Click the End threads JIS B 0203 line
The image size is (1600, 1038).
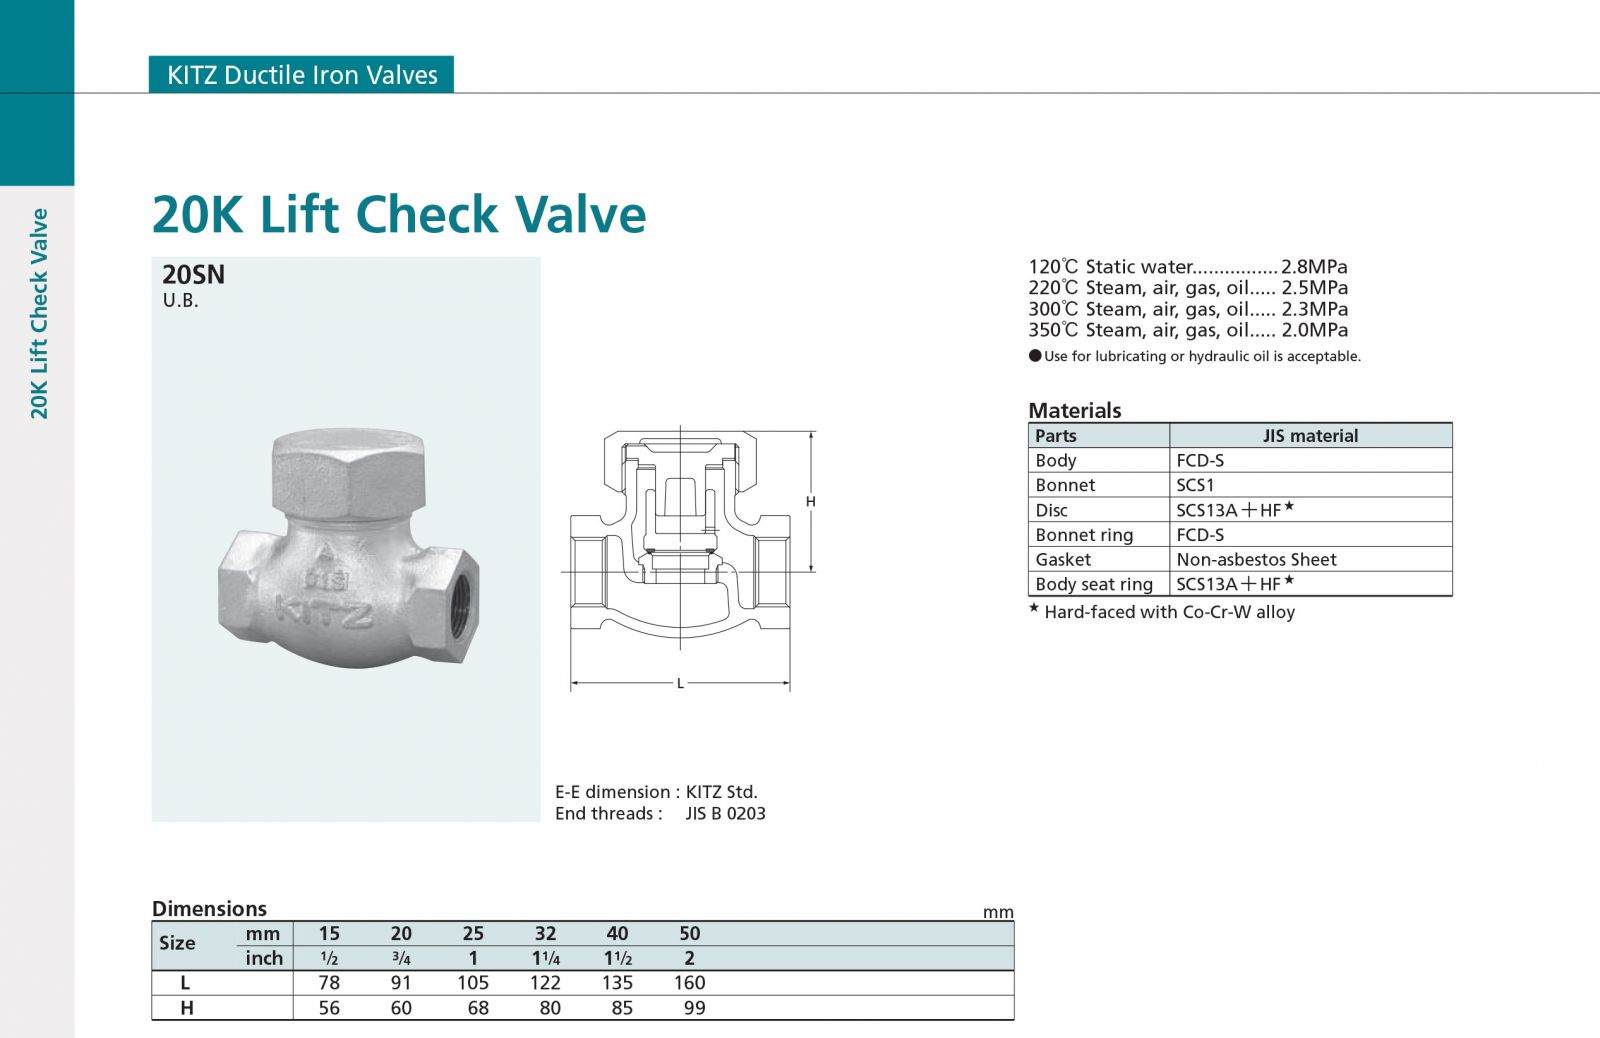pyautogui.click(x=660, y=814)
